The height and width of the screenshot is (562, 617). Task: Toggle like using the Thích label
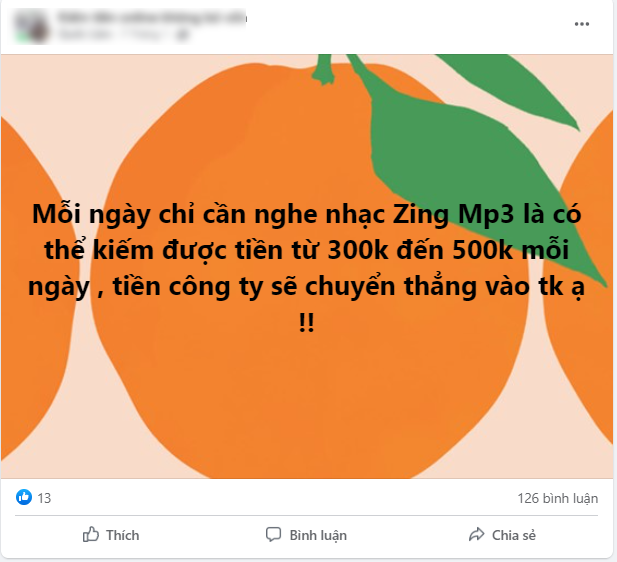point(122,535)
